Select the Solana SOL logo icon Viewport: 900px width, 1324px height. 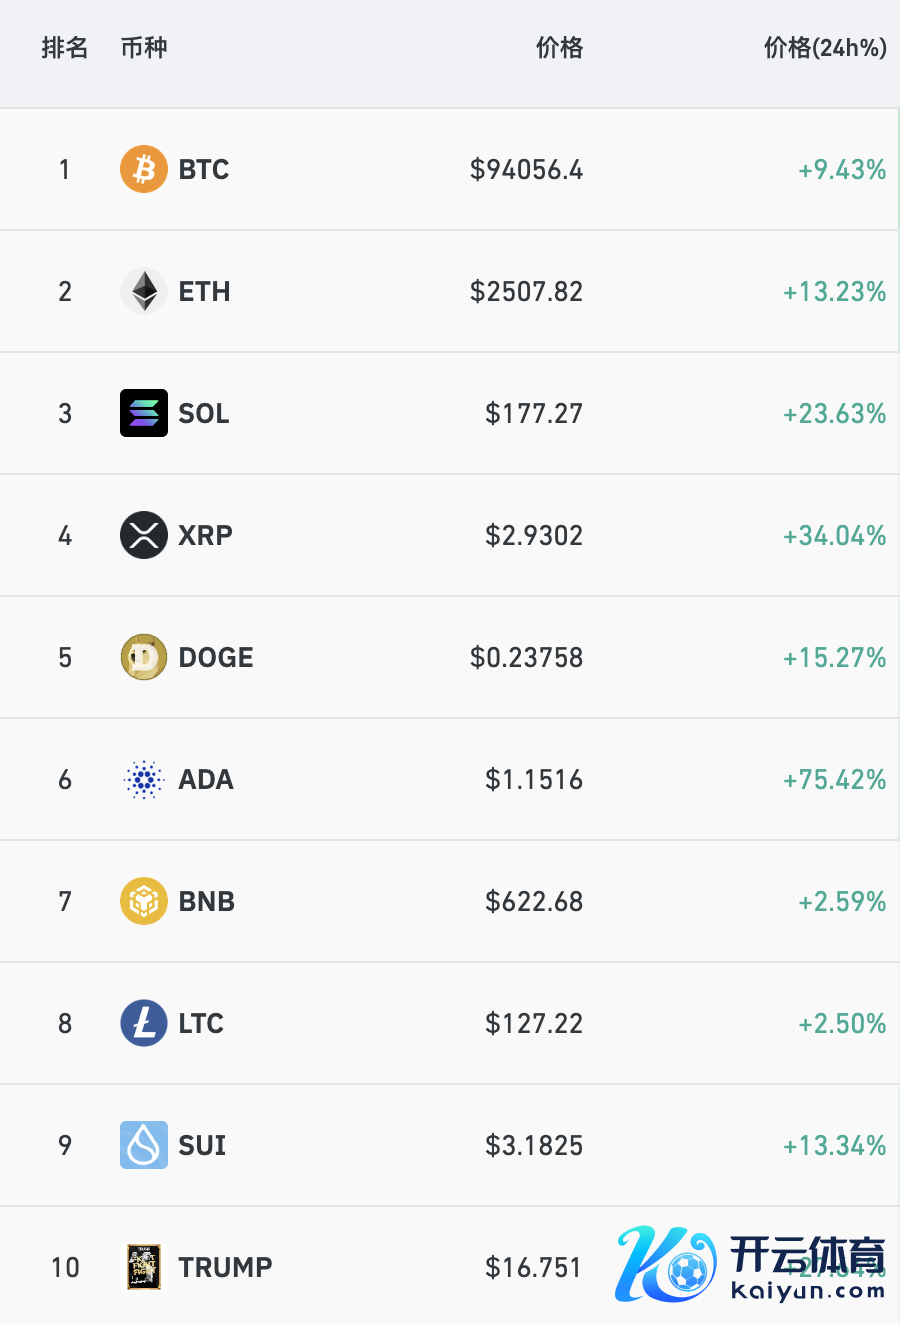pyautogui.click(x=144, y=413)
